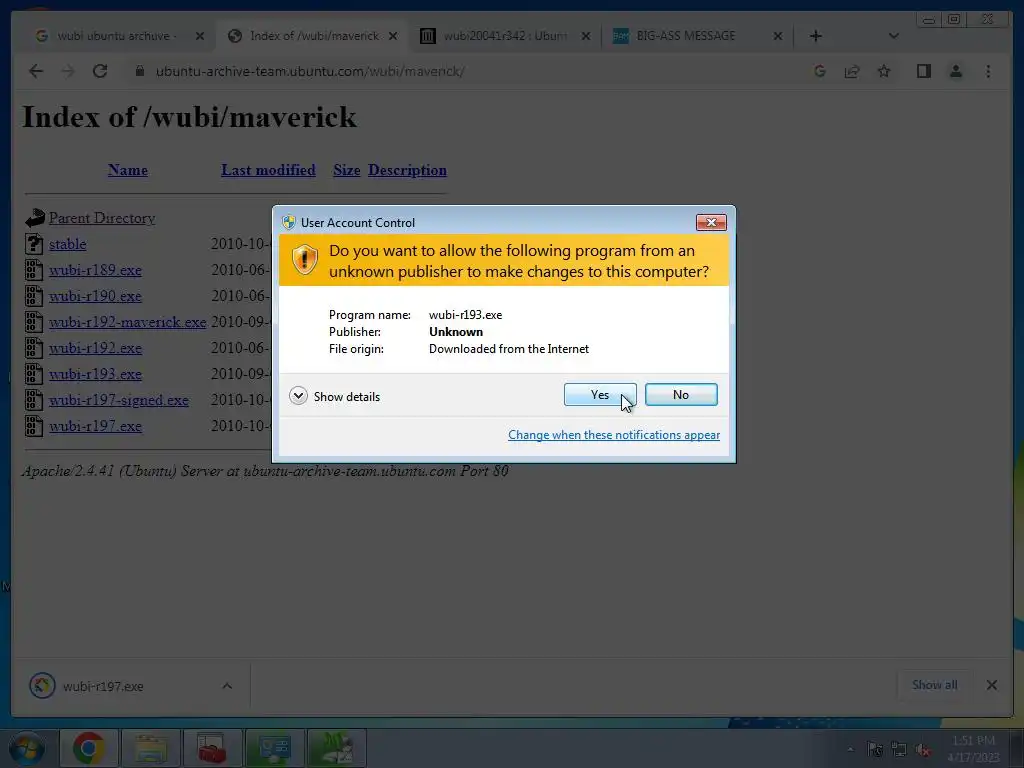The height and width of the screenshot is (768, 1024).
Task: Bookmark this page with star icon
Action: coord(884,71)
